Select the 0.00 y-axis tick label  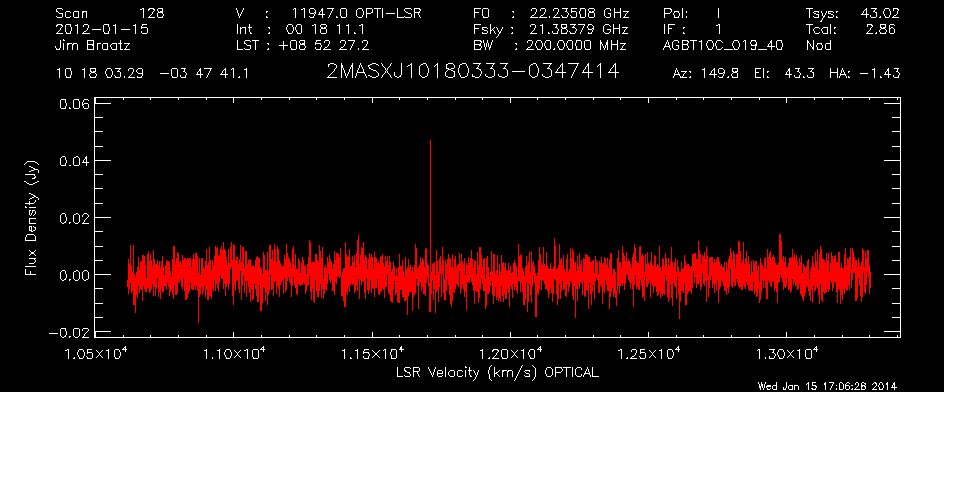(x=74, y=275)
